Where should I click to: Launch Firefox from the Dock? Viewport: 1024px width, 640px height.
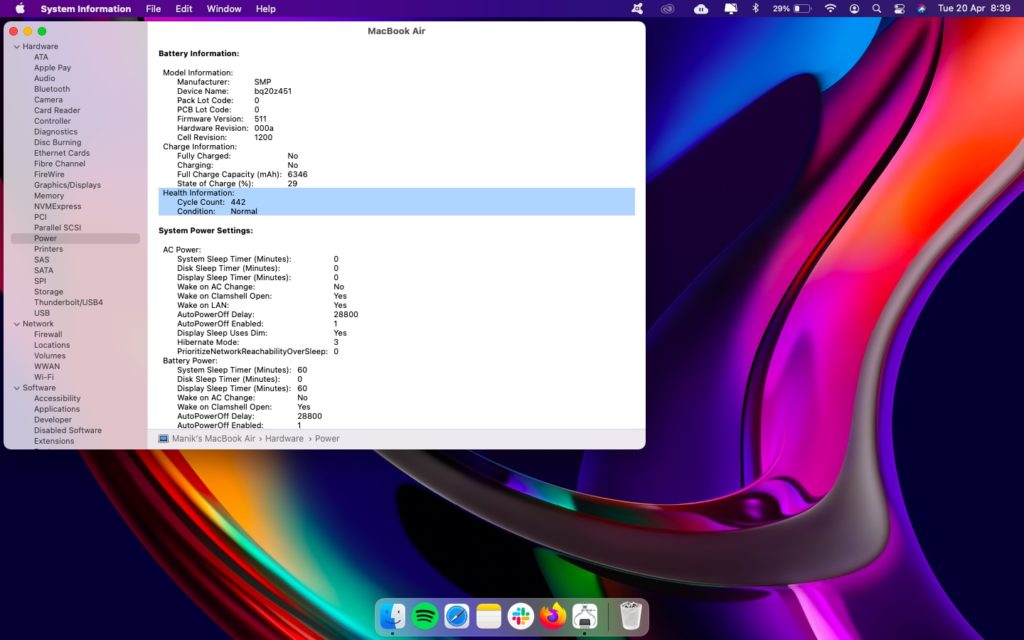551,617
